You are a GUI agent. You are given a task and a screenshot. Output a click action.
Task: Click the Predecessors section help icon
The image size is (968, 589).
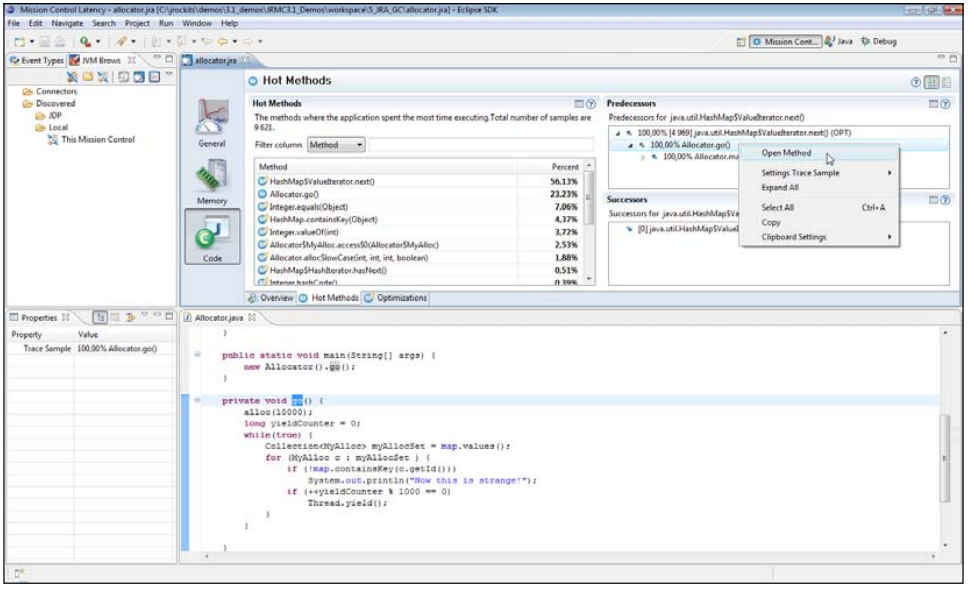[x=945, y=104]
